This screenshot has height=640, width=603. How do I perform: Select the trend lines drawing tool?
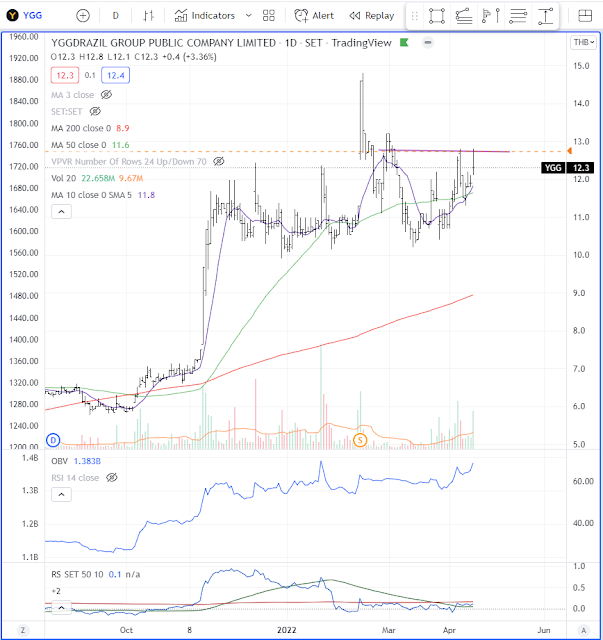[x=464, y=16]
